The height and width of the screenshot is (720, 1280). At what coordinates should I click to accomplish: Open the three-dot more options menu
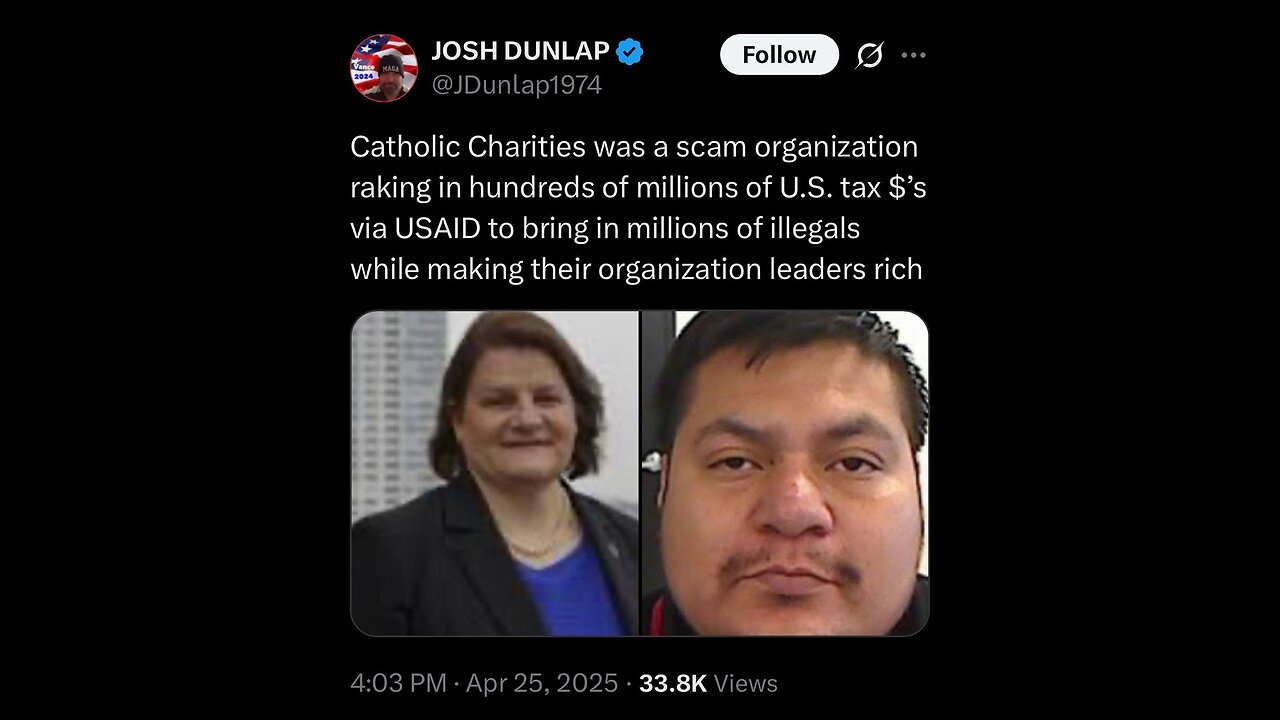click(914, 56)
